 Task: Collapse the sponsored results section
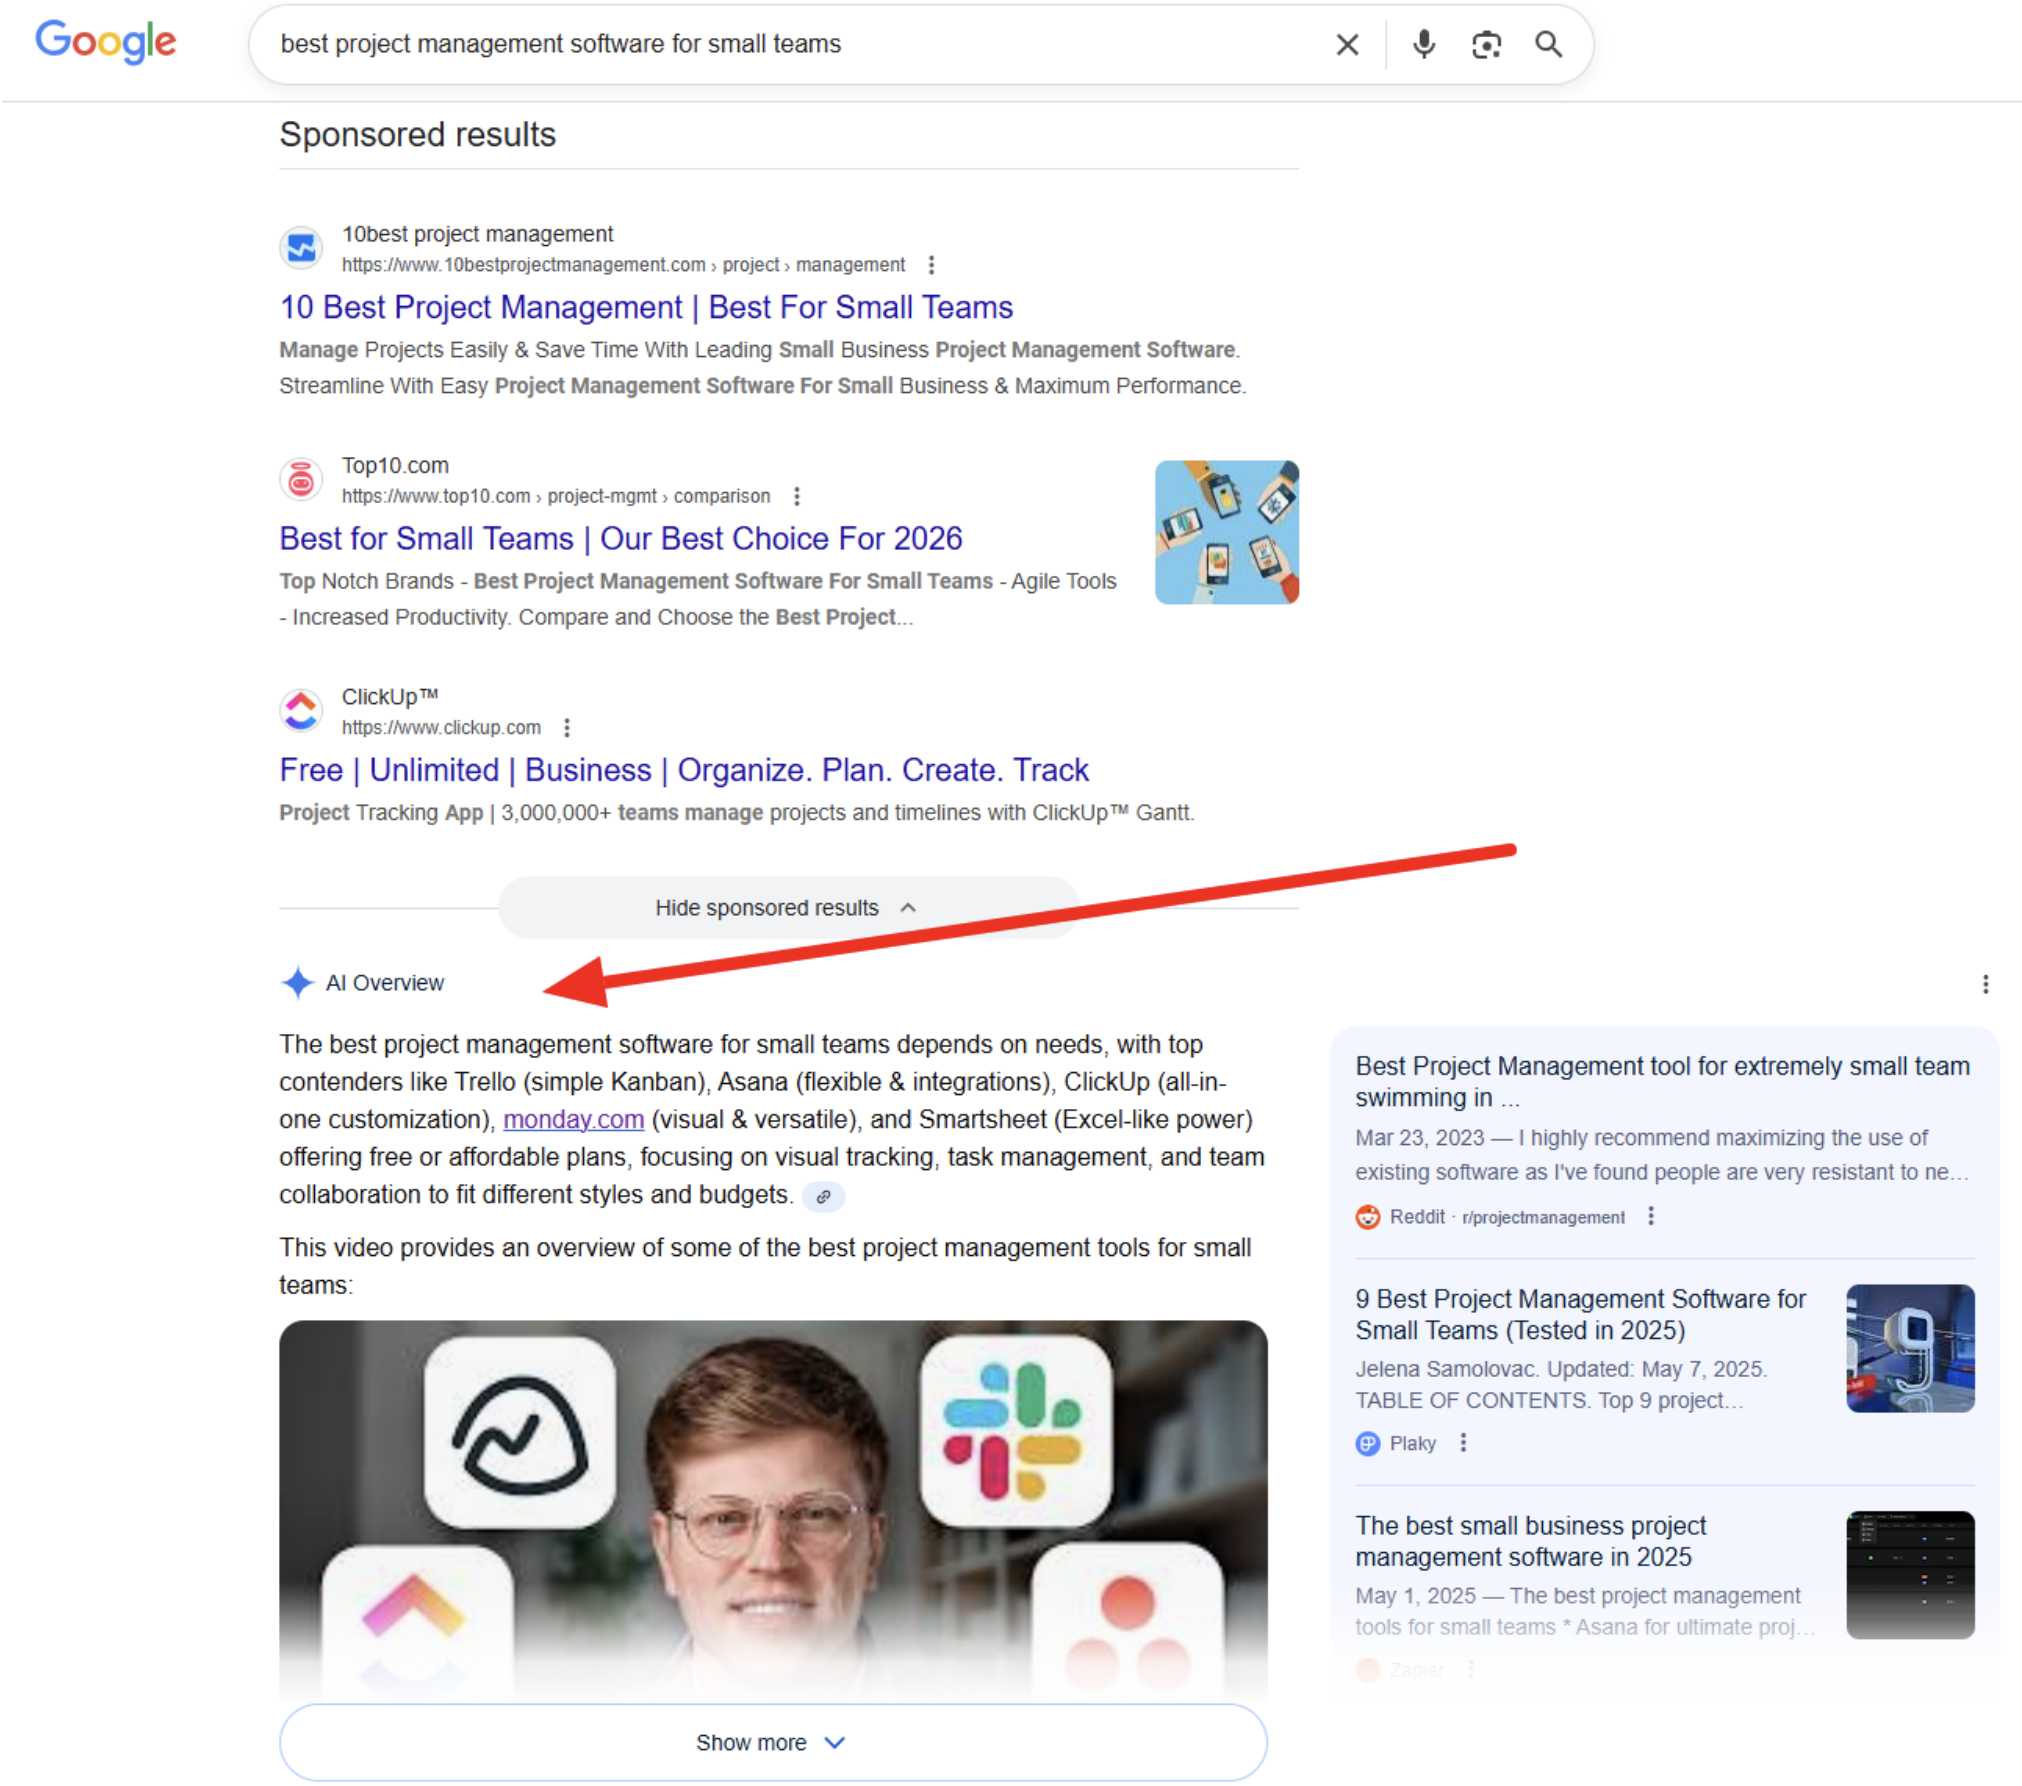786,907
